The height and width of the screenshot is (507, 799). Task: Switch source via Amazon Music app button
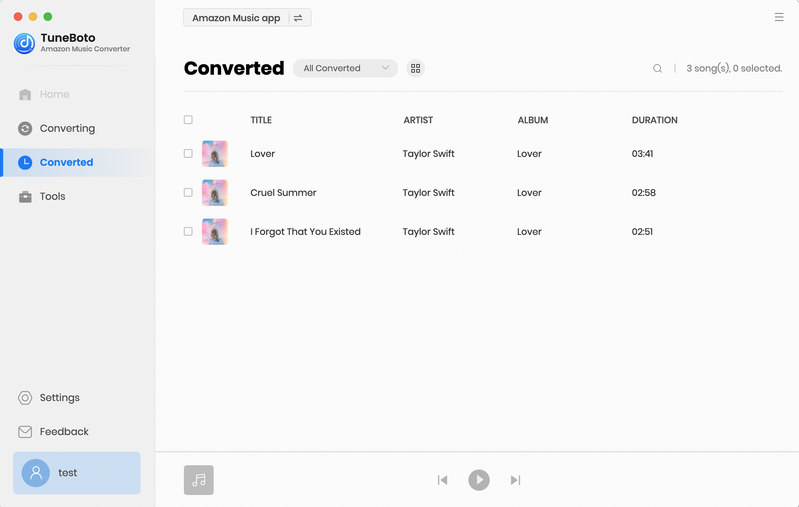[247, 18]
